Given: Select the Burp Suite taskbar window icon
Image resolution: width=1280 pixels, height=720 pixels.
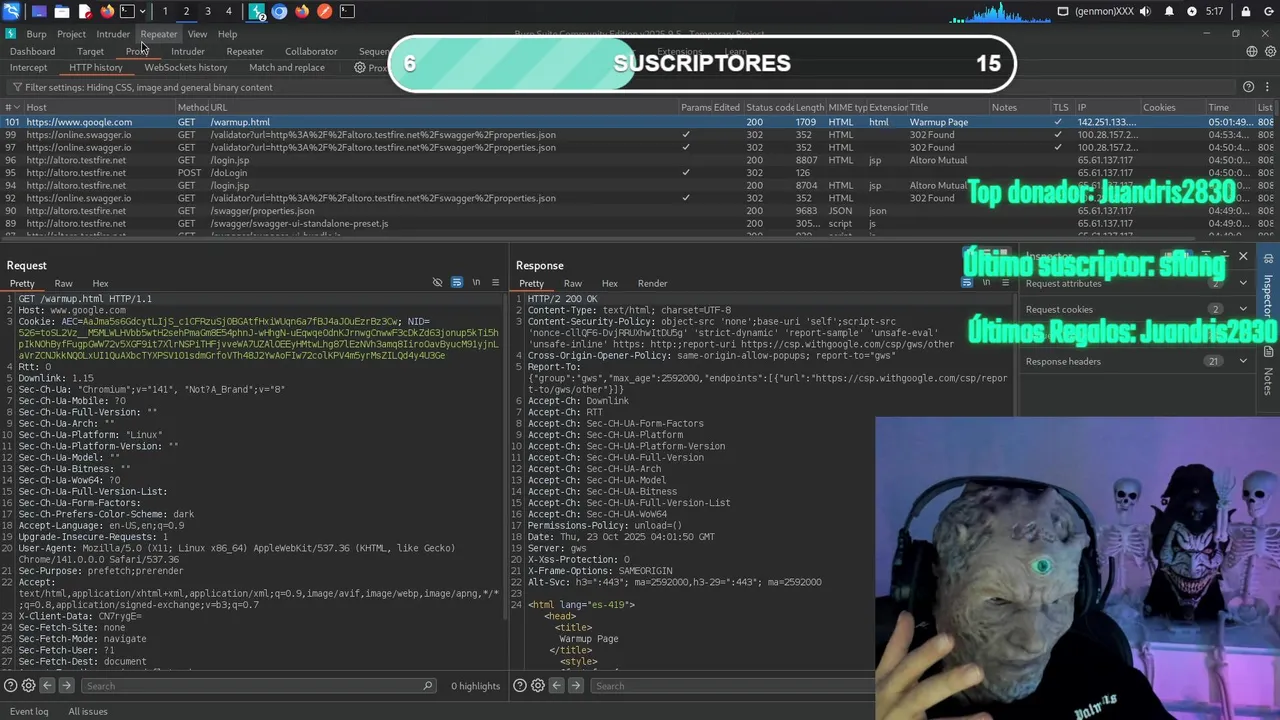Looking at the screenshot, I should (257, 11).
